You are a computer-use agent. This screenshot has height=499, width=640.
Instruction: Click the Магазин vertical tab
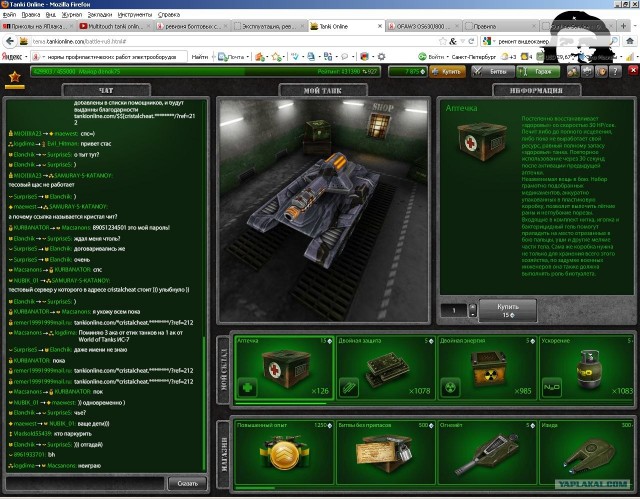pos(223,454)
